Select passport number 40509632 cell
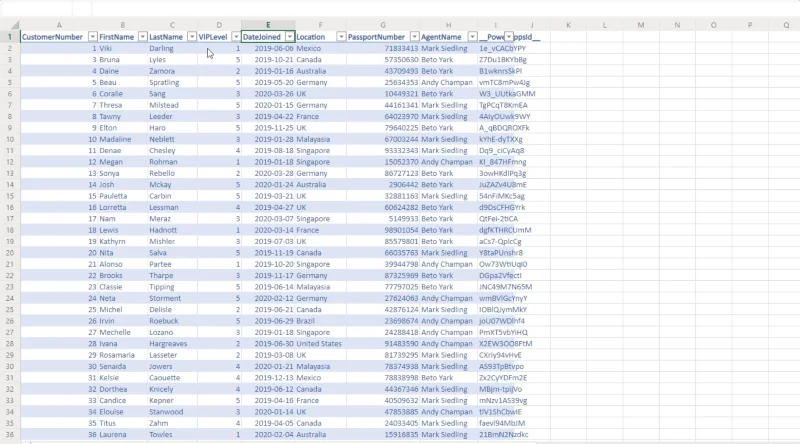Screen dimensions: 800x444 (383, 401)
